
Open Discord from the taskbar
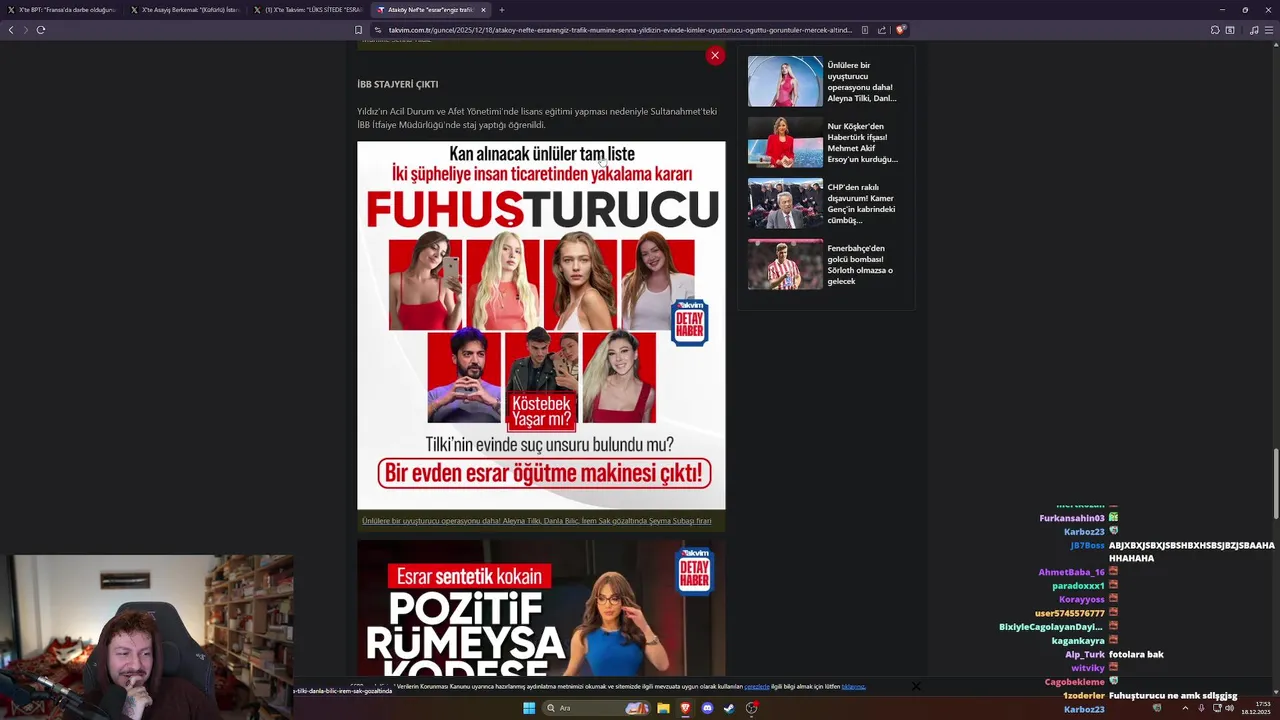coord(707,708)
